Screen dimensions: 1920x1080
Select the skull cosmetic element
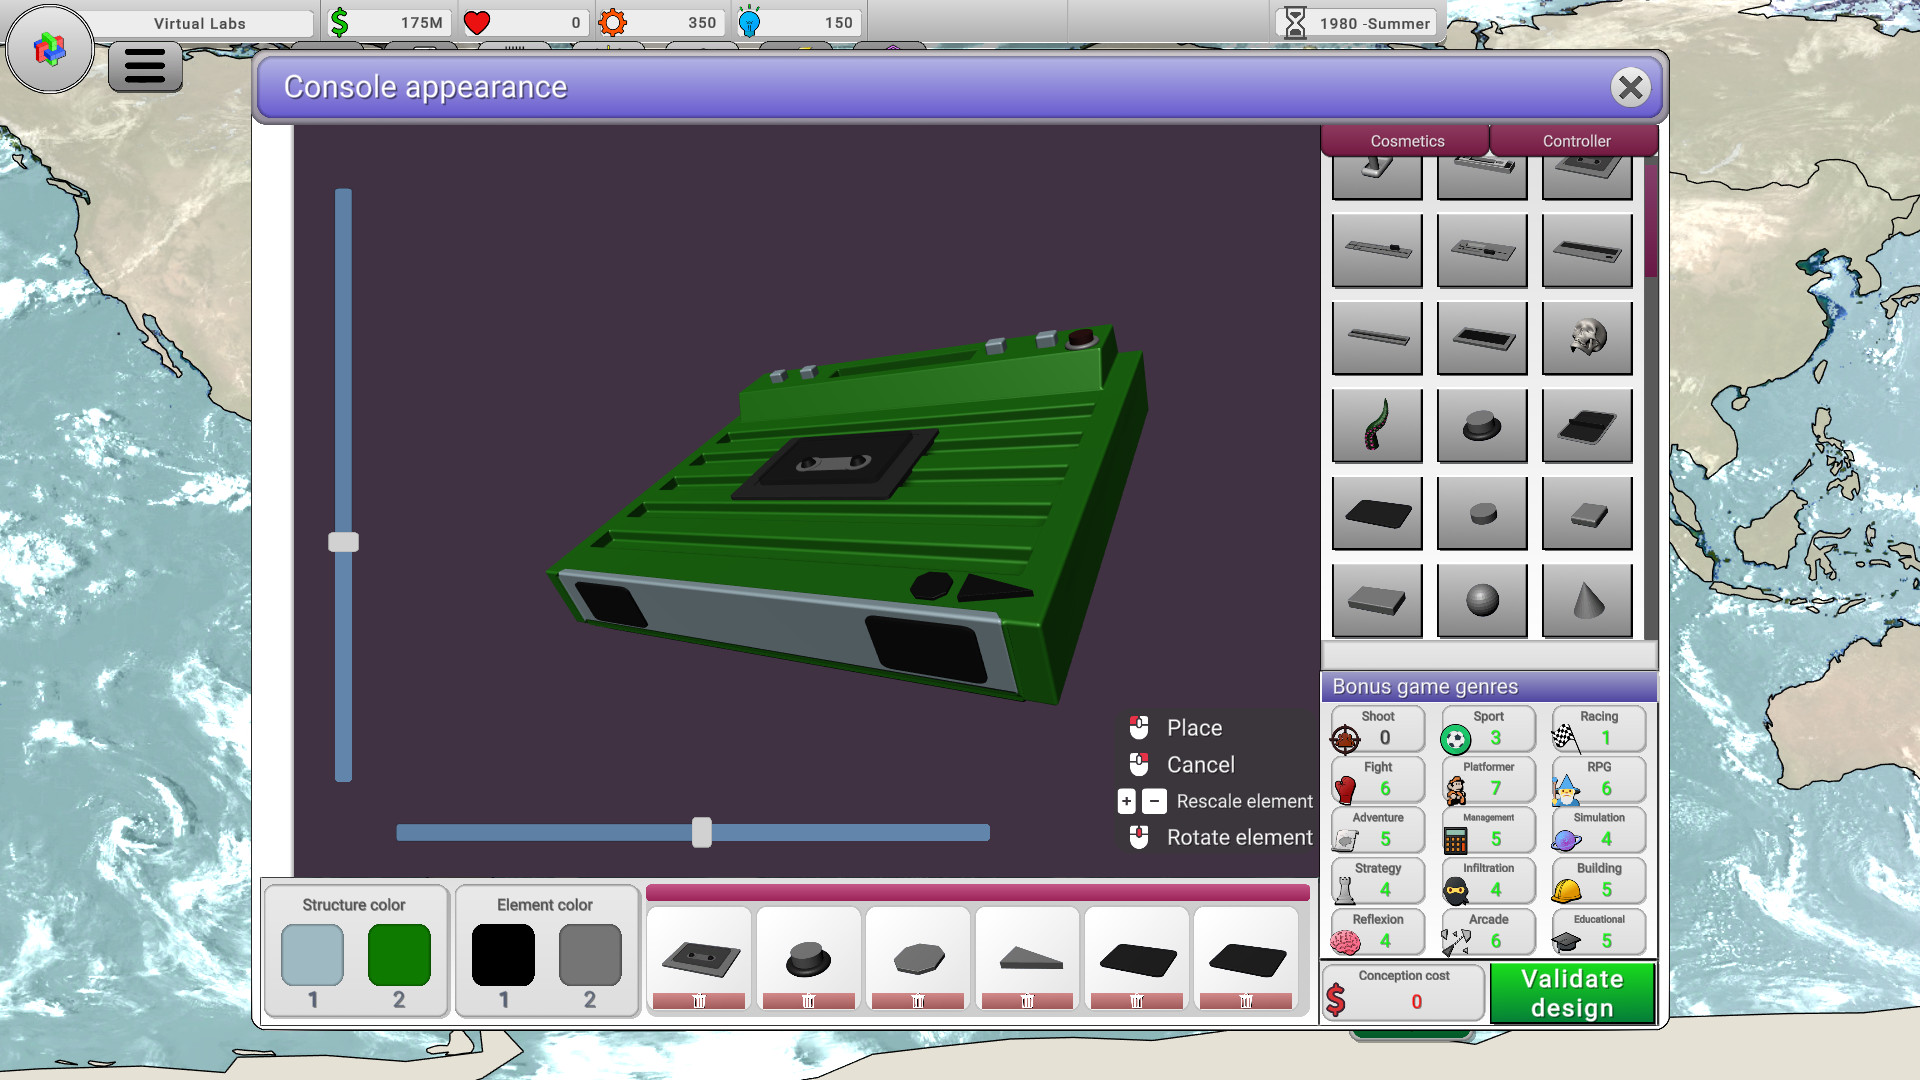point(1587,338)
